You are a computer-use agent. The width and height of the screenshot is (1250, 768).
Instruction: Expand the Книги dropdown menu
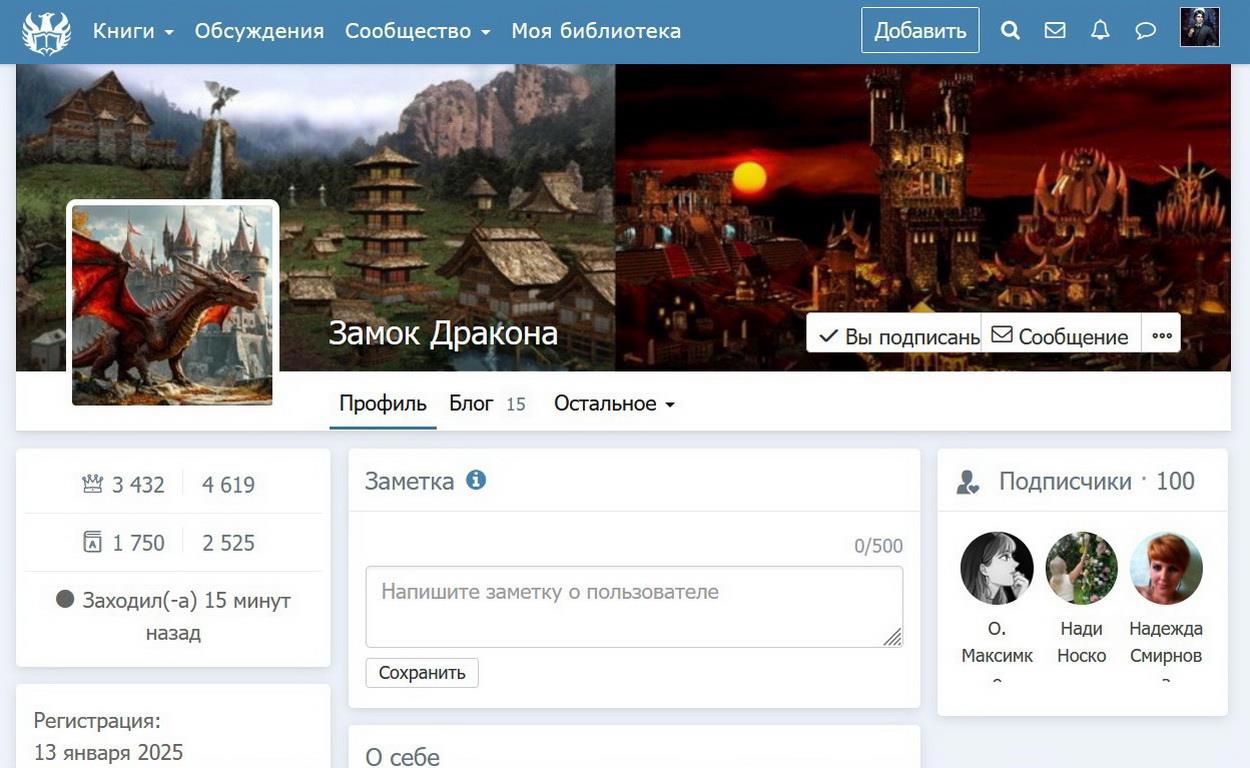[133, 31]
